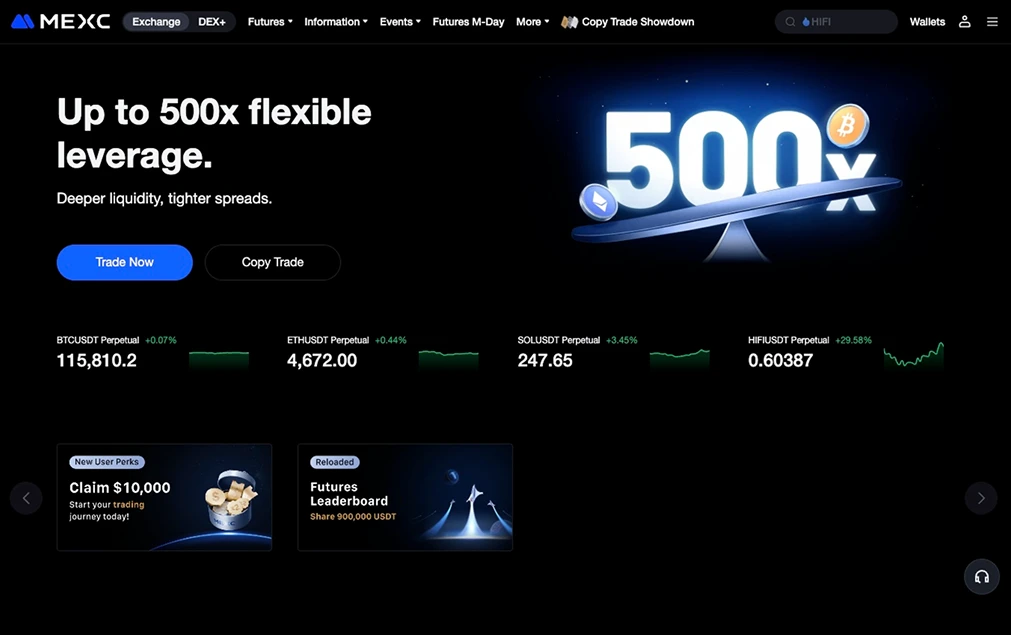This screenshot has width=1011, height=635.
Task: Click the Reloaded tag
Action: tap(335, 462)
